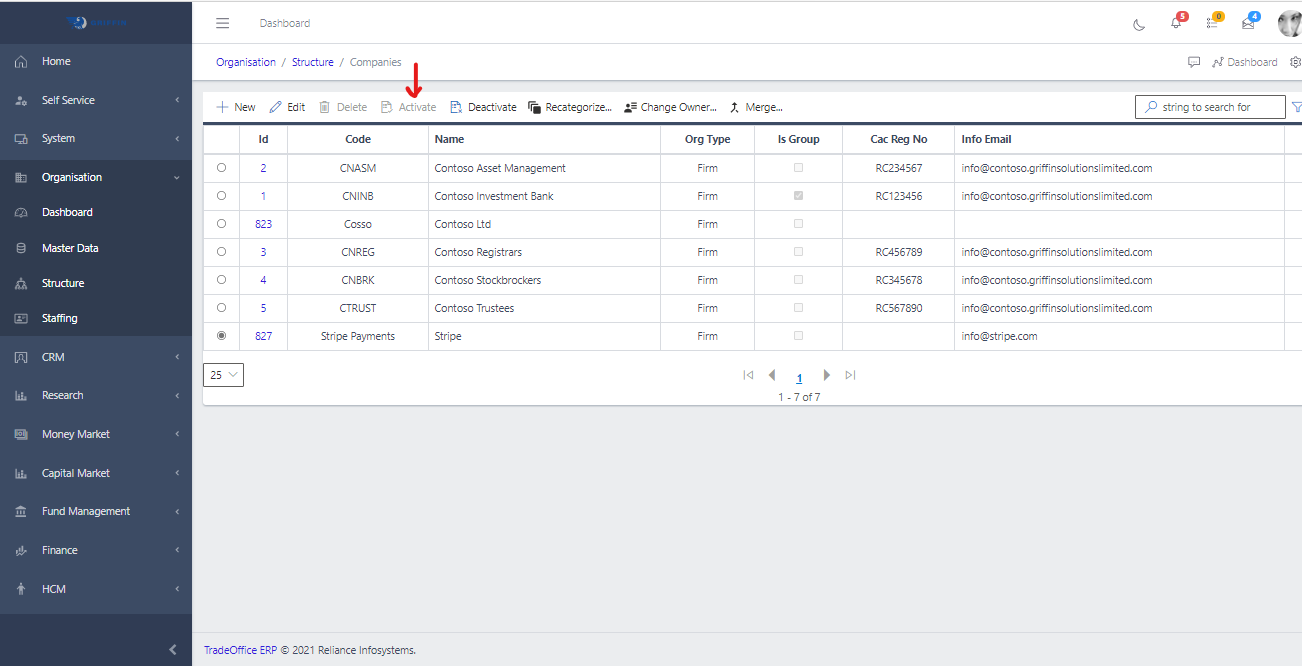
Task: Collapse sidebar using bottom arrow
Action: (173, 649)
